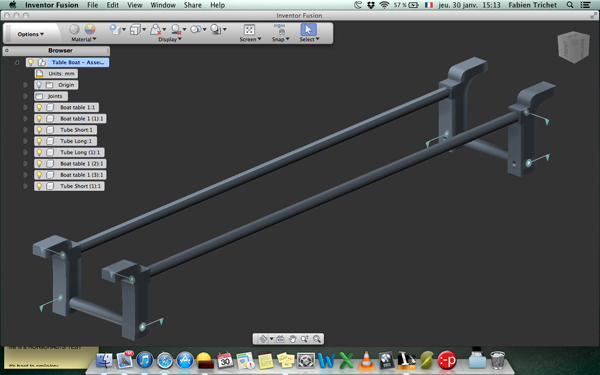Open the VLC cone icon in Dock
Screen dimensions: 600x375
pos(366,360)
